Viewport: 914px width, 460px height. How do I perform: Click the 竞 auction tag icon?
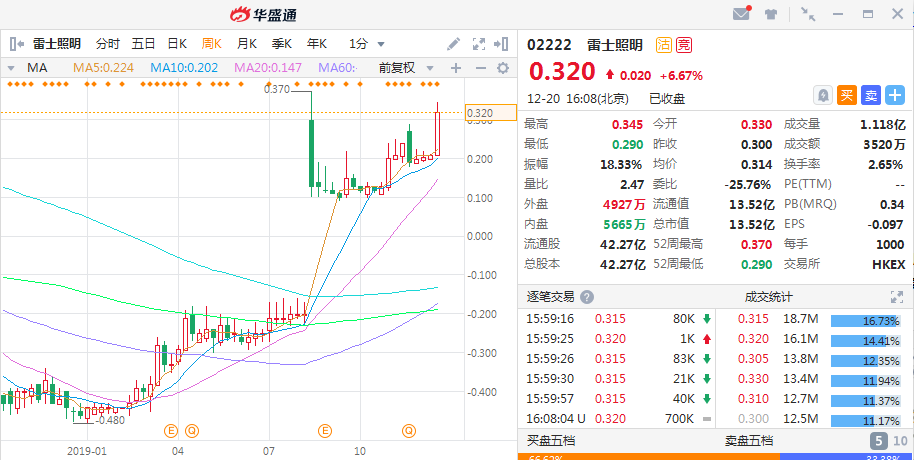(x=684, y=45)
